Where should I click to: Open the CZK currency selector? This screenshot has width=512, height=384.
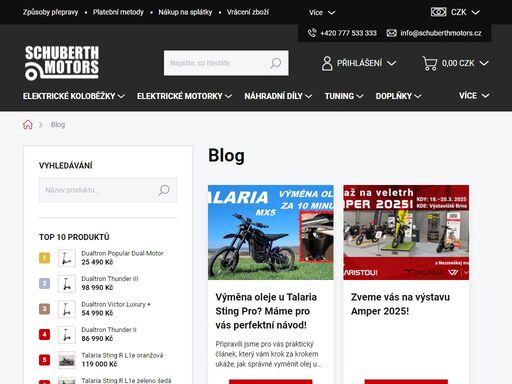(455, 12)
